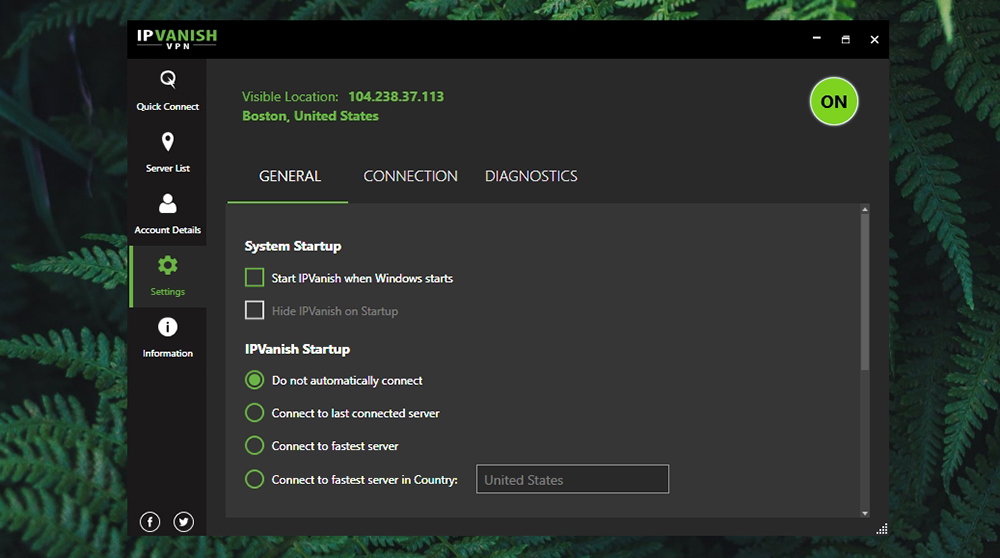Image resolution: width=1000 pixels, height=558 pixels.
Task: Switch to the DIAGNOSTICS tab
Action: [531, 177]
